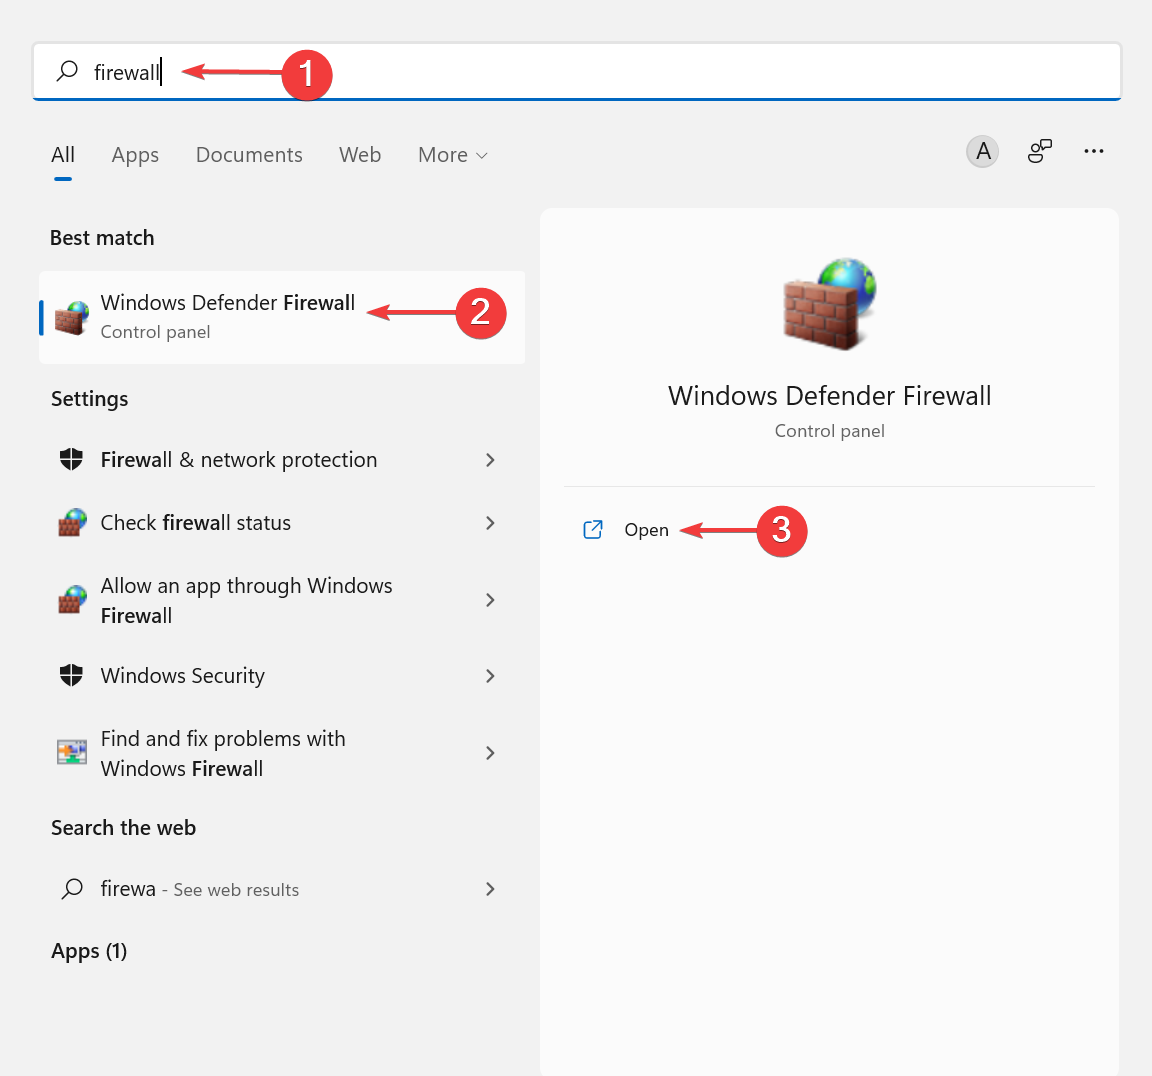Open Check firewall status setting
Viewport: 1152px width, 1076px height.
(x=282, y=523)
